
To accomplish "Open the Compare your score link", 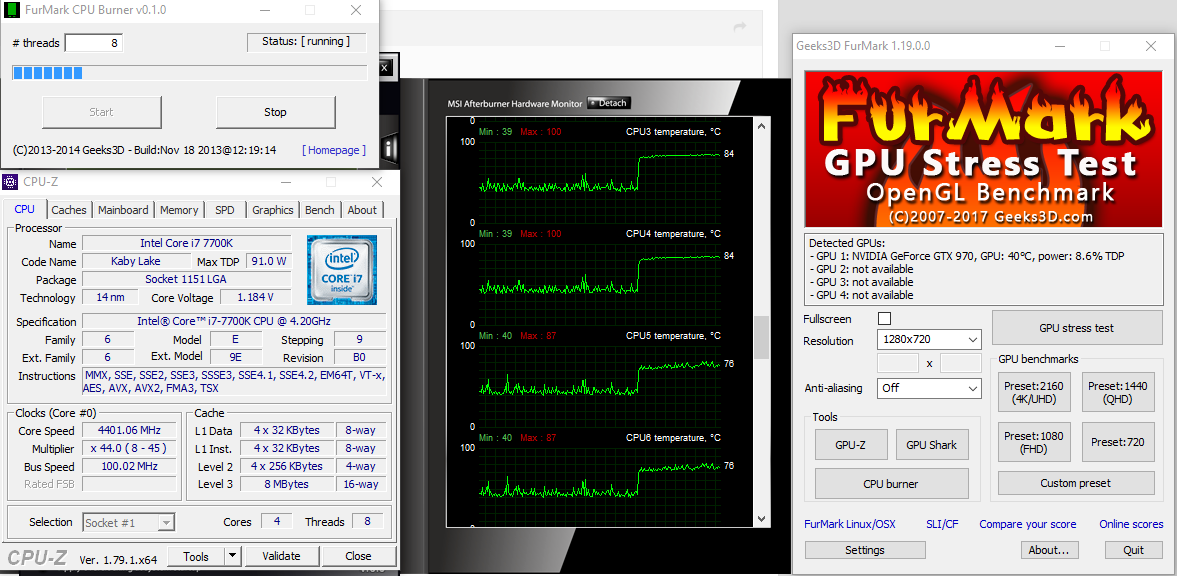I will [1028, 524].
